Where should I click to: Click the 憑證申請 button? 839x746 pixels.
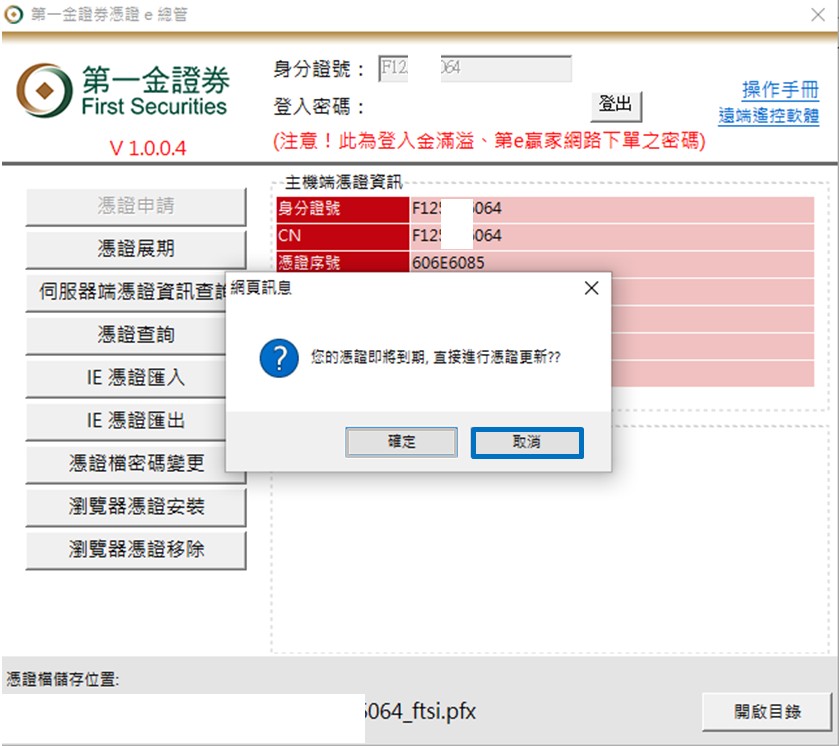coord(136,206)
